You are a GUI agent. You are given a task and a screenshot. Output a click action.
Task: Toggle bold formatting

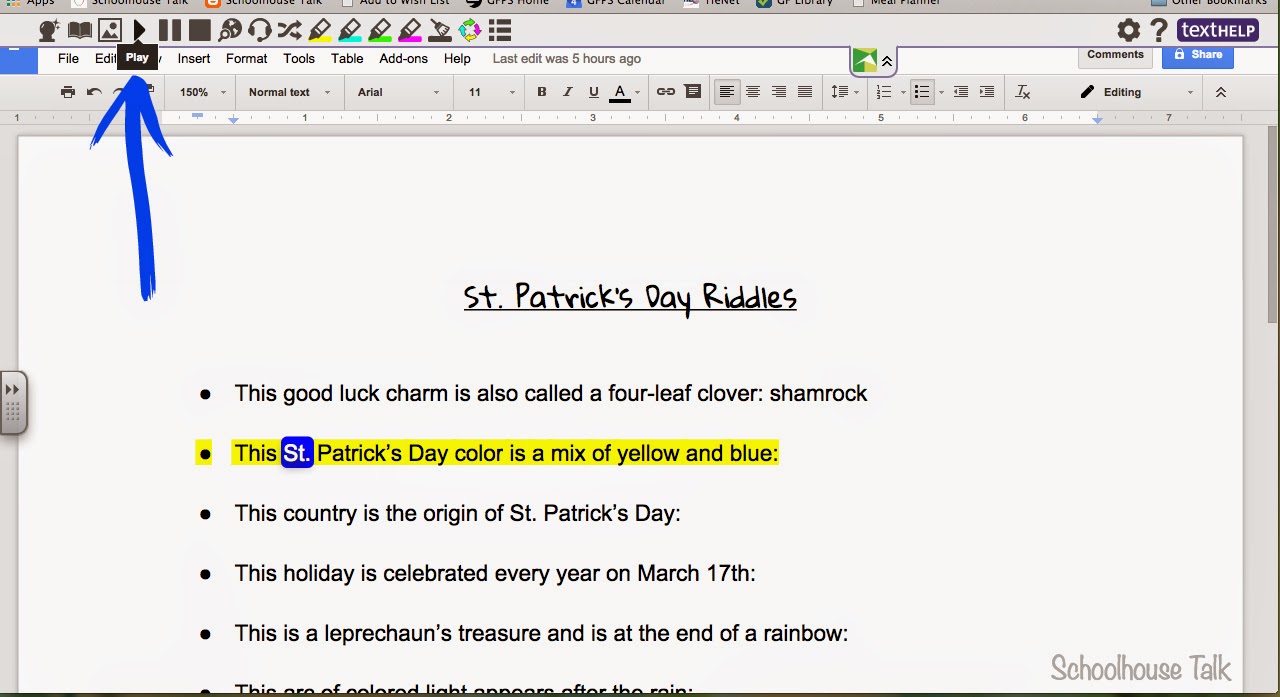pyautogui.click(x=542, y=92)
